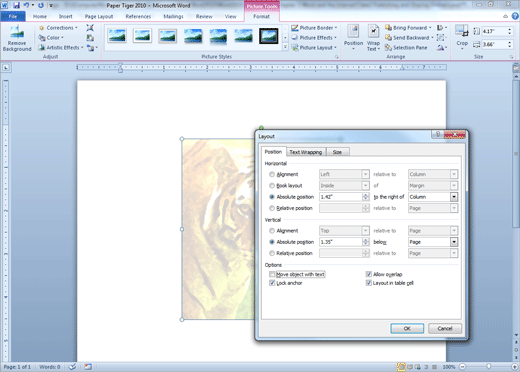Click the zoom slider handle
Image resolution: width=520 pixels, height=372 pixels.
[489, 367]
